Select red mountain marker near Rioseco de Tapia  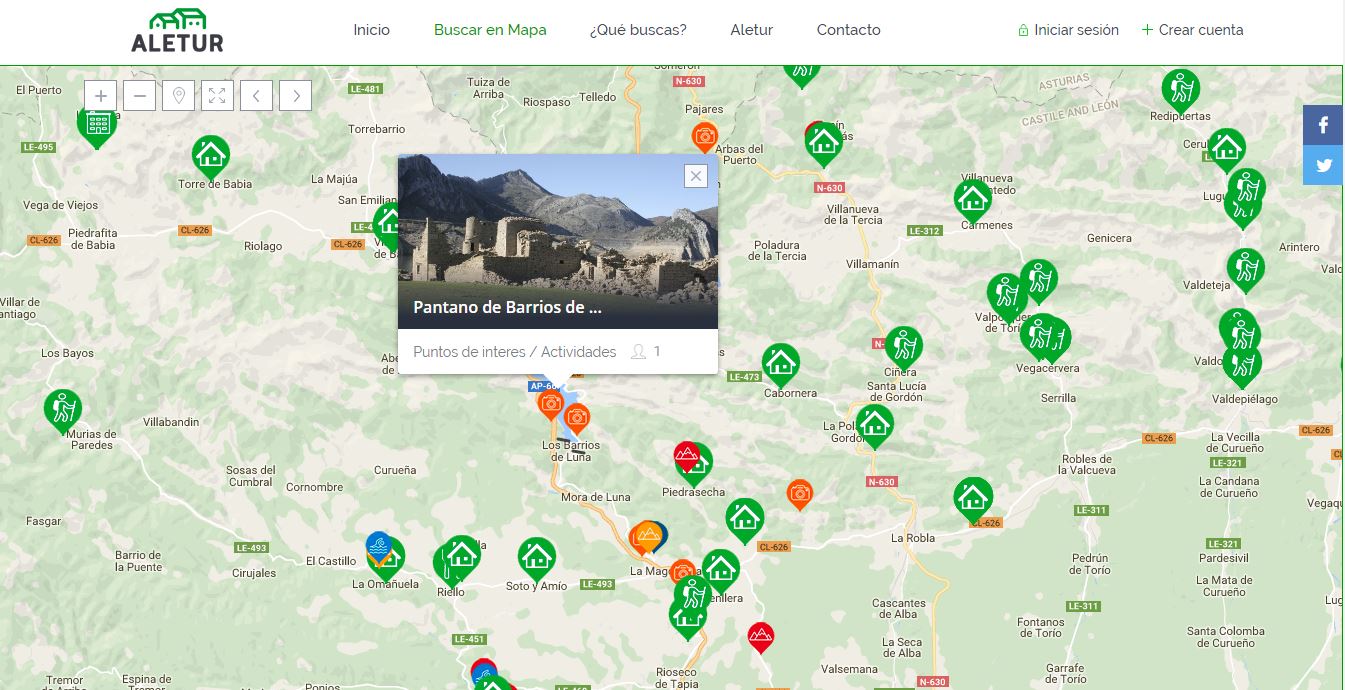761,636
